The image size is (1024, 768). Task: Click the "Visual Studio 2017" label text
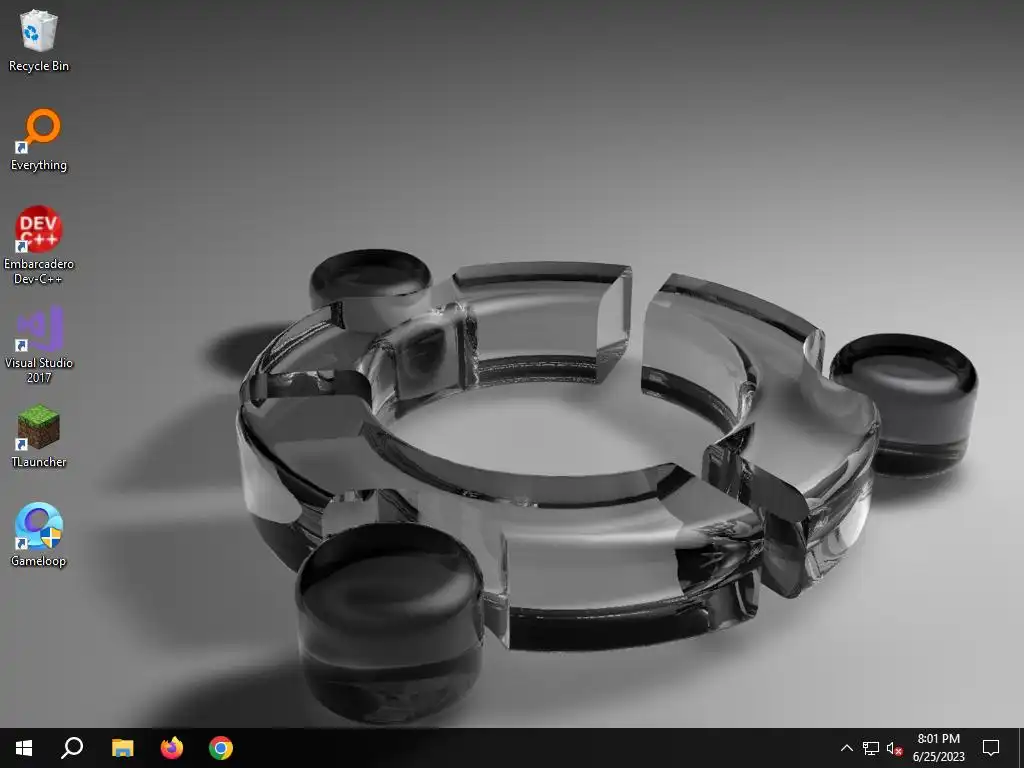pyautogui.click(x=39, y=370)
